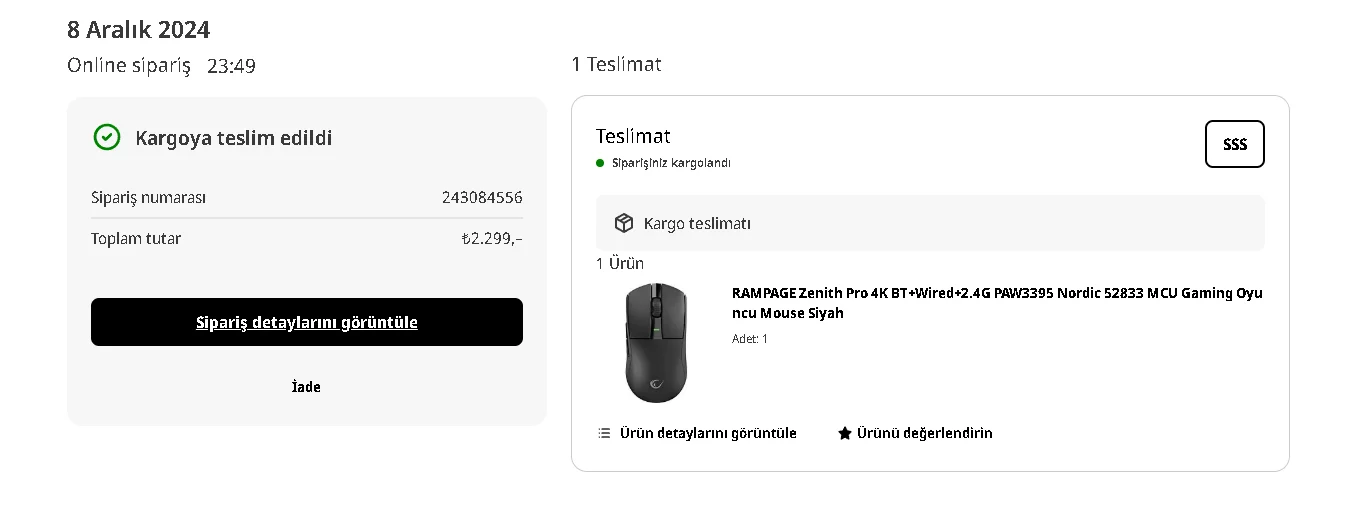This screenshot has width=1372, height=511.
Task: Click the Kargo teslimatı row
Action: [930, 222]
